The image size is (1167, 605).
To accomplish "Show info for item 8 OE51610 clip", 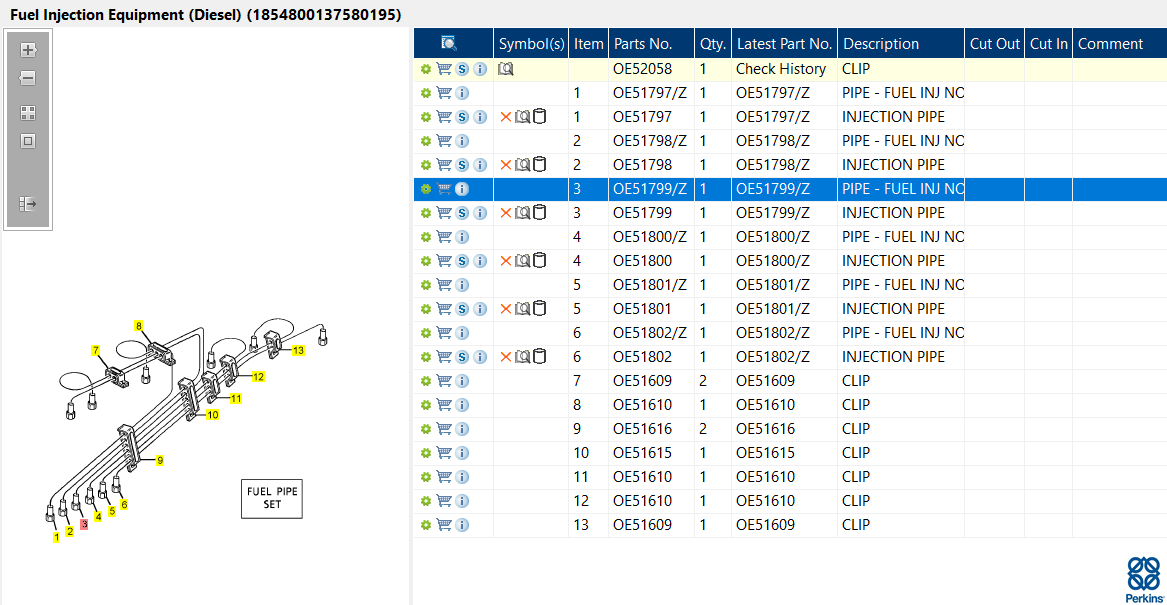I will coord(462,405).
